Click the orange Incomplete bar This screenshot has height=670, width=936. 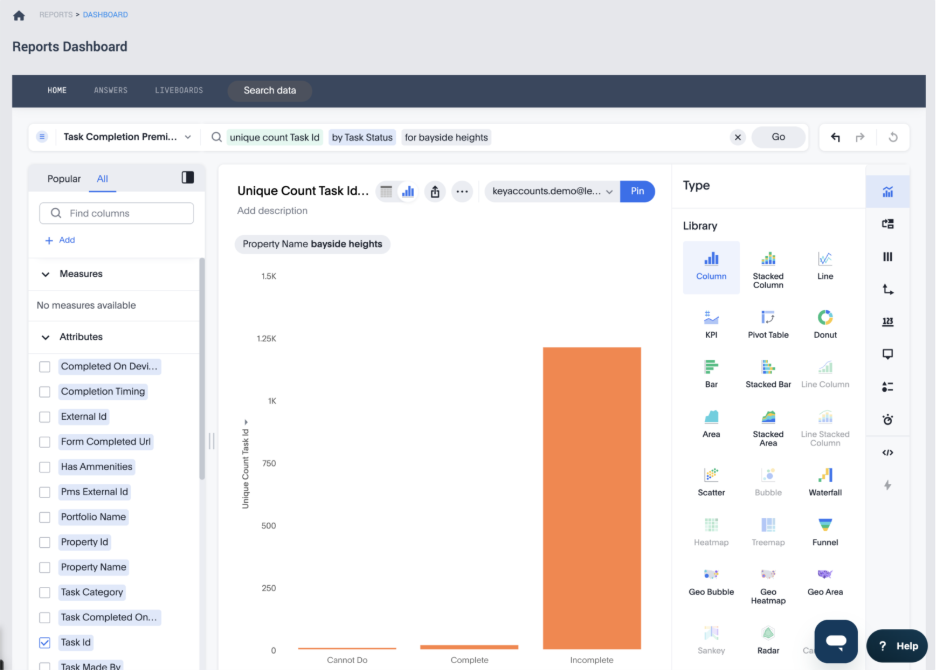591,497
